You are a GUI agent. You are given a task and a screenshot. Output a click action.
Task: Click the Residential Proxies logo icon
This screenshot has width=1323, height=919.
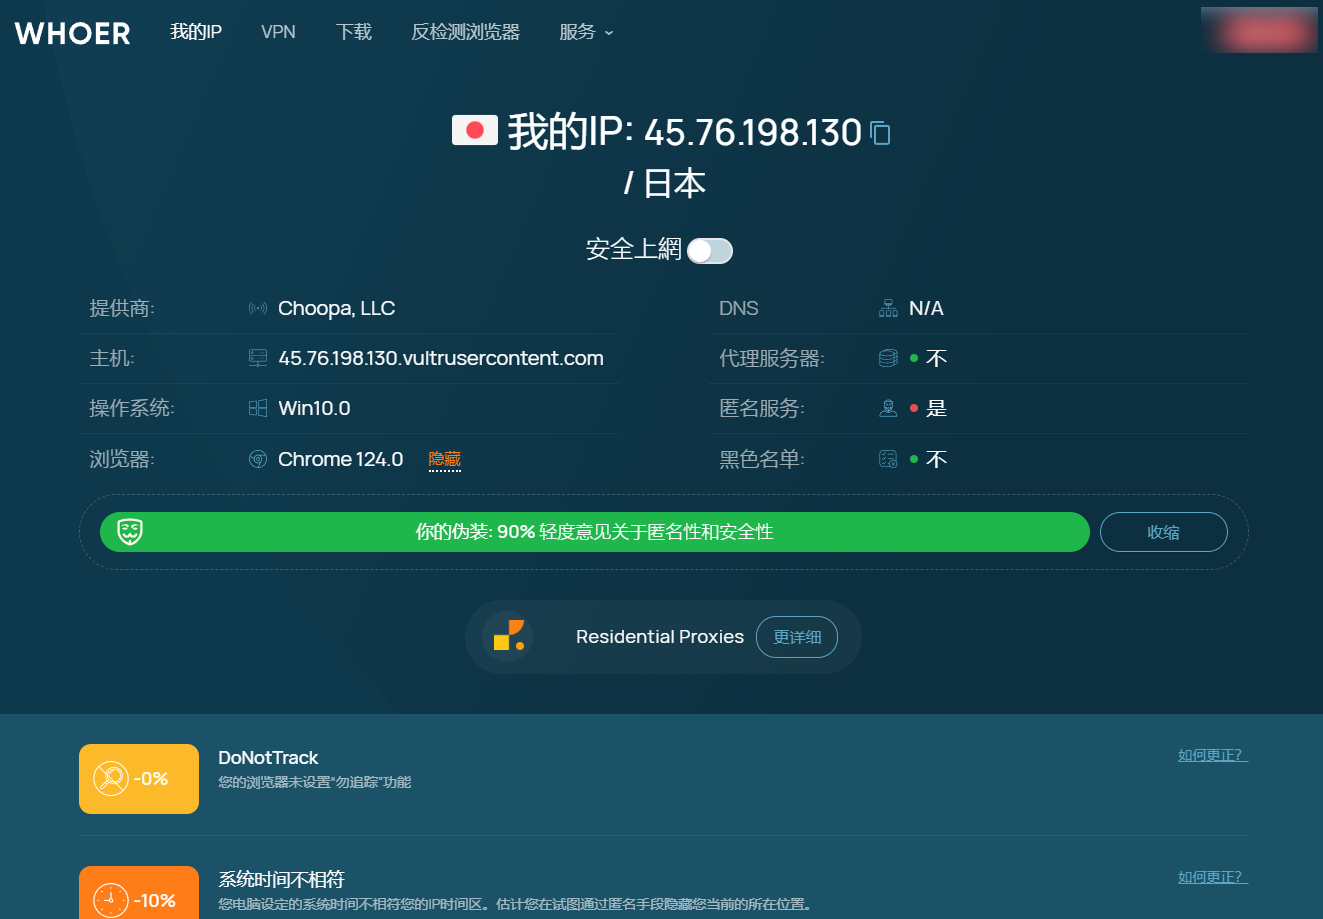pos(508,636)
